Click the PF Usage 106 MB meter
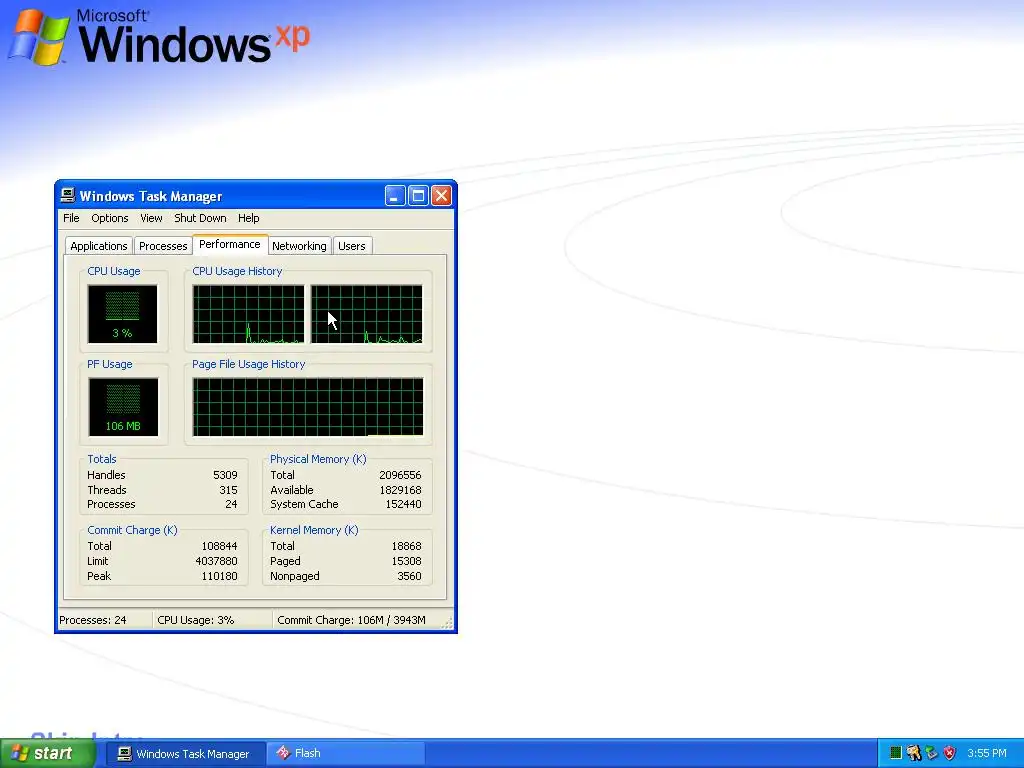Viewport: 1024px width, 768px height. pos(123,407)
